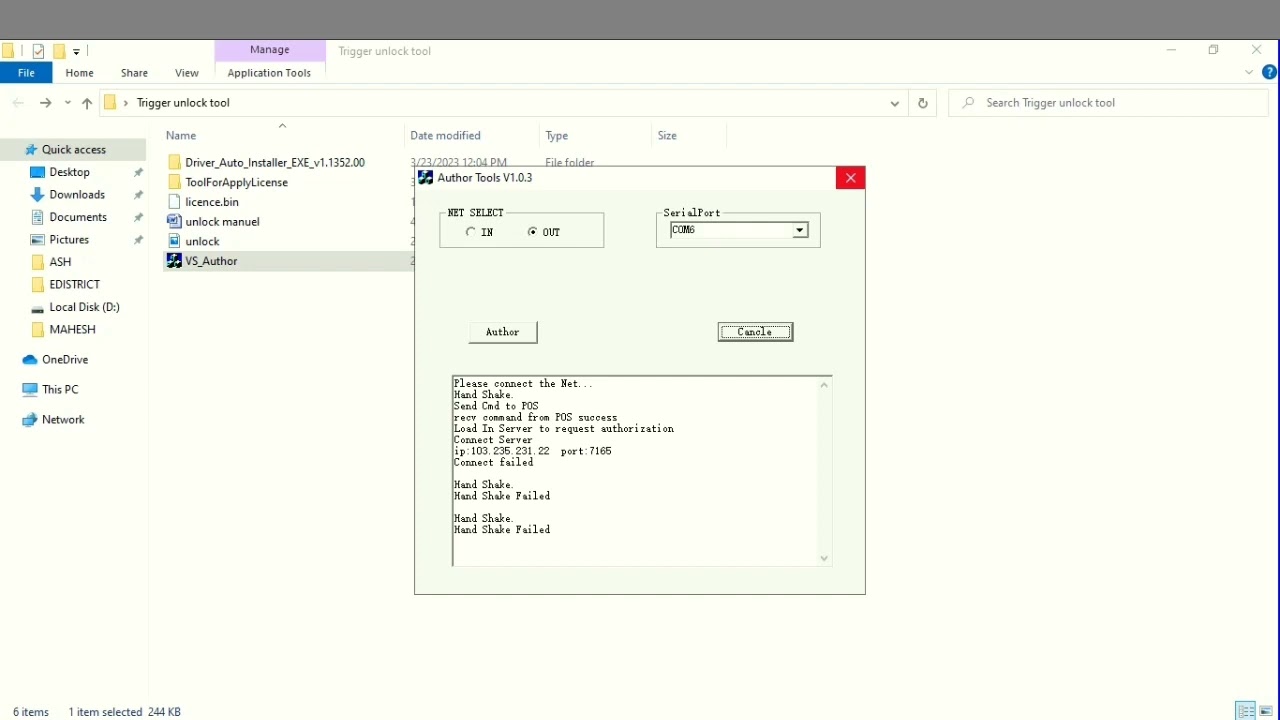Open MAHESH folder in sidebar

(x=72, y=330)
